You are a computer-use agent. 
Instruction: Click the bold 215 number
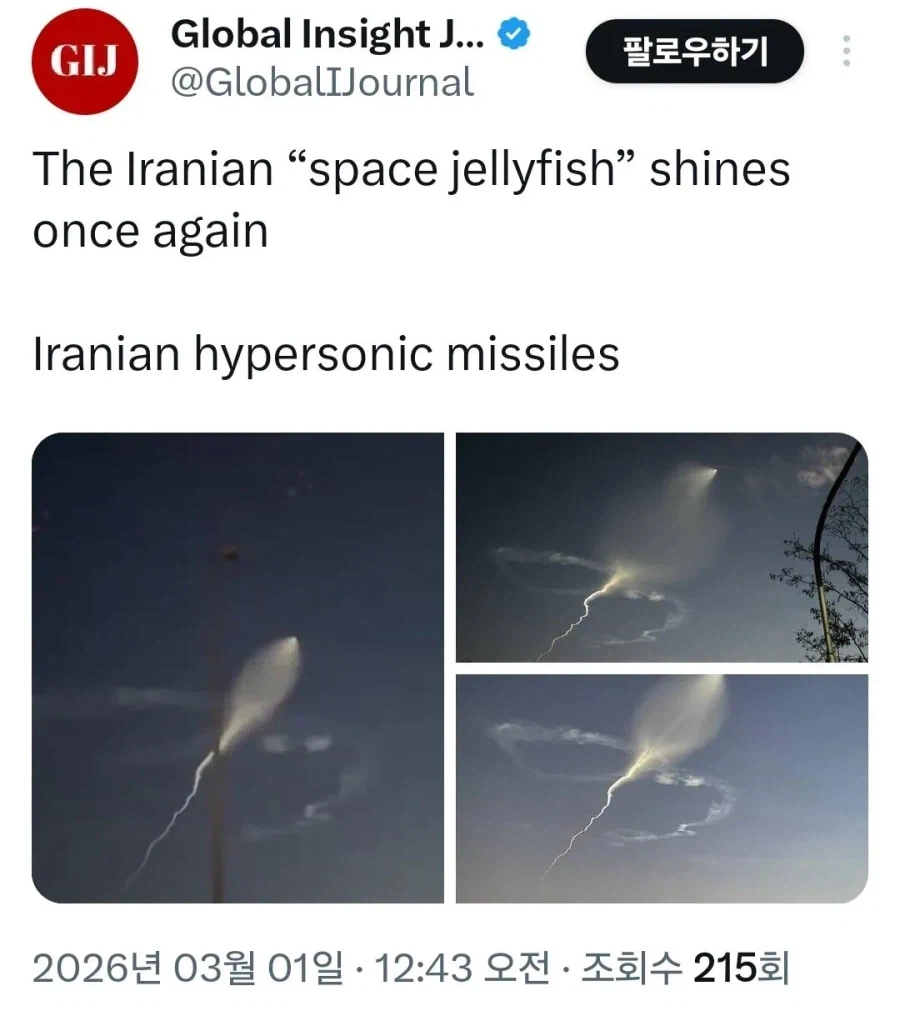tap(725, 969)
